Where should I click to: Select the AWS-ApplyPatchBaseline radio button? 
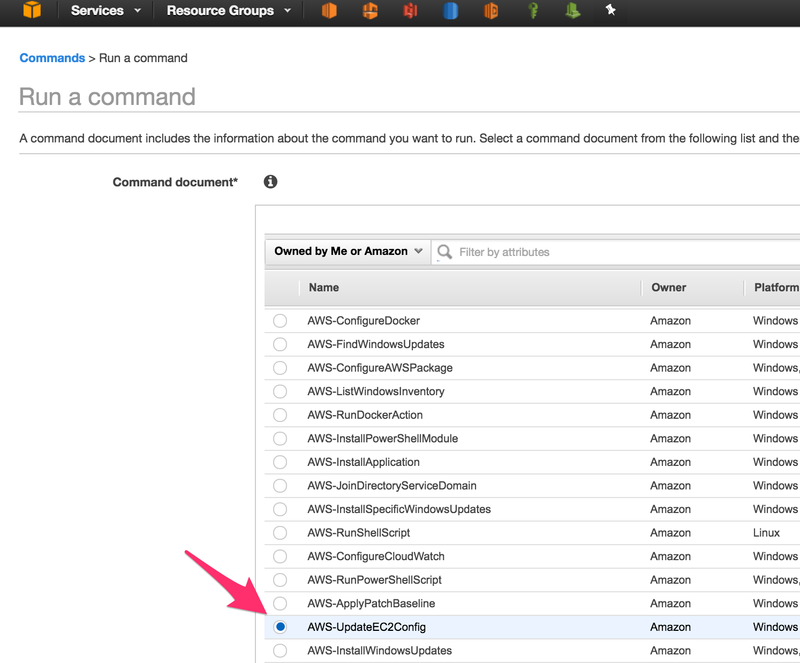click(280, 603)
